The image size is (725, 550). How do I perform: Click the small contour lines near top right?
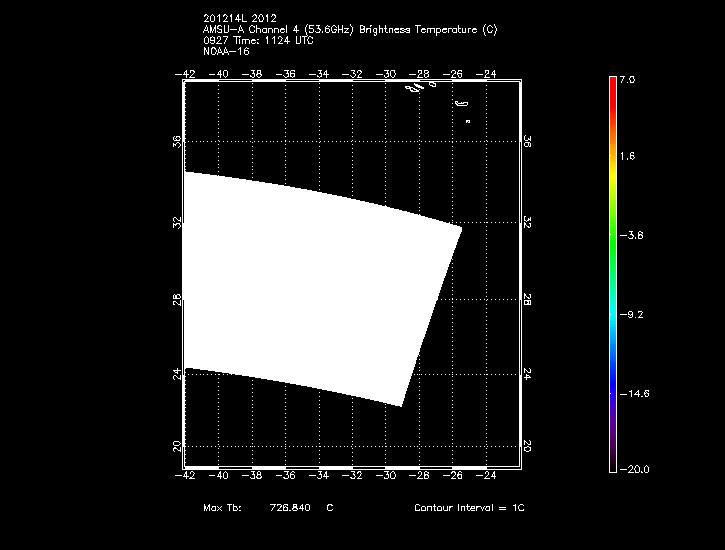[x=420, y=88]
